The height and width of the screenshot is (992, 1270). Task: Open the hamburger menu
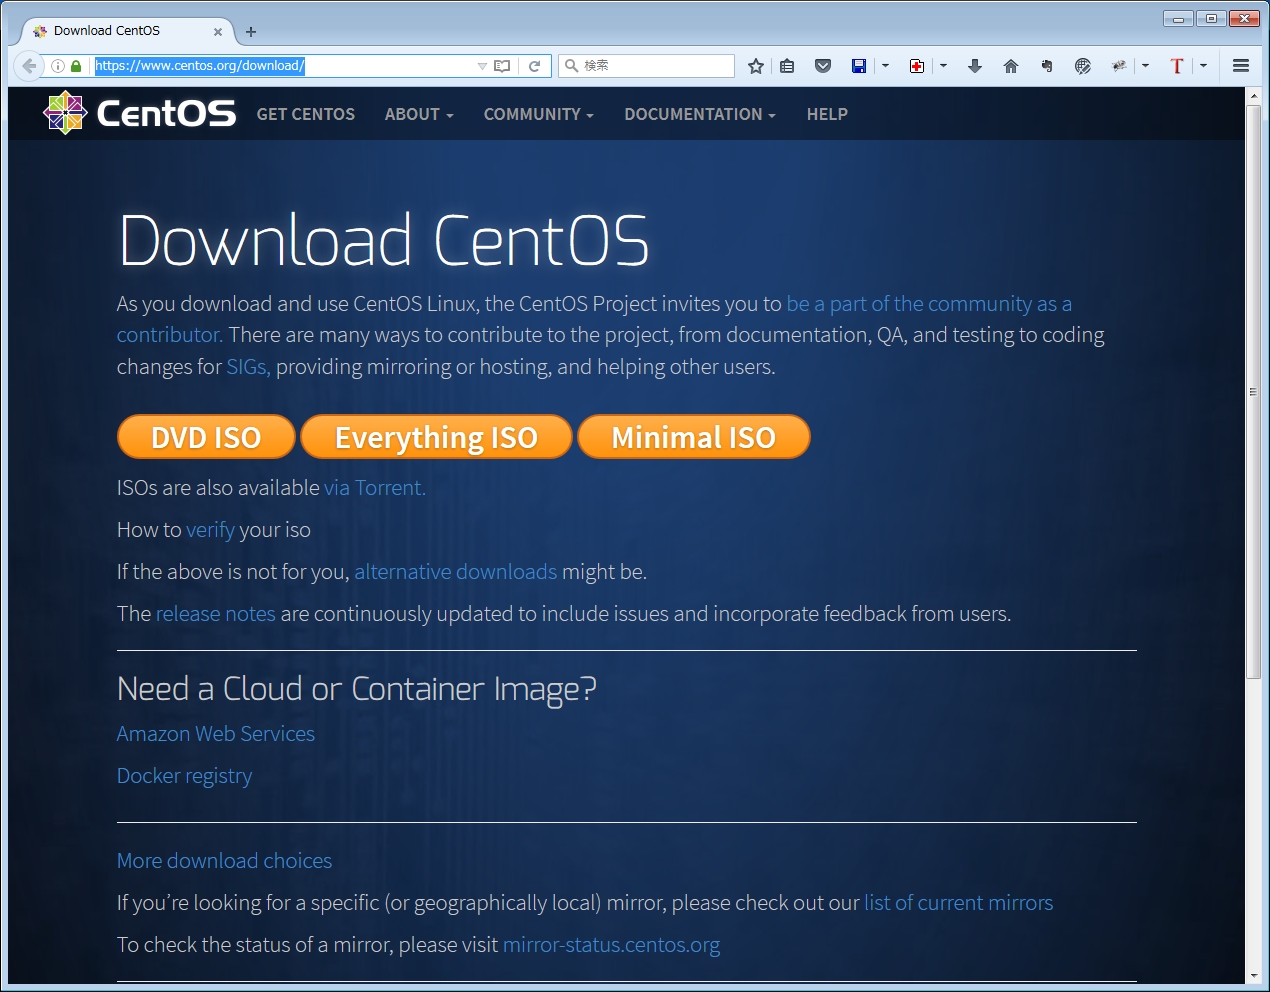(1241, 66)
